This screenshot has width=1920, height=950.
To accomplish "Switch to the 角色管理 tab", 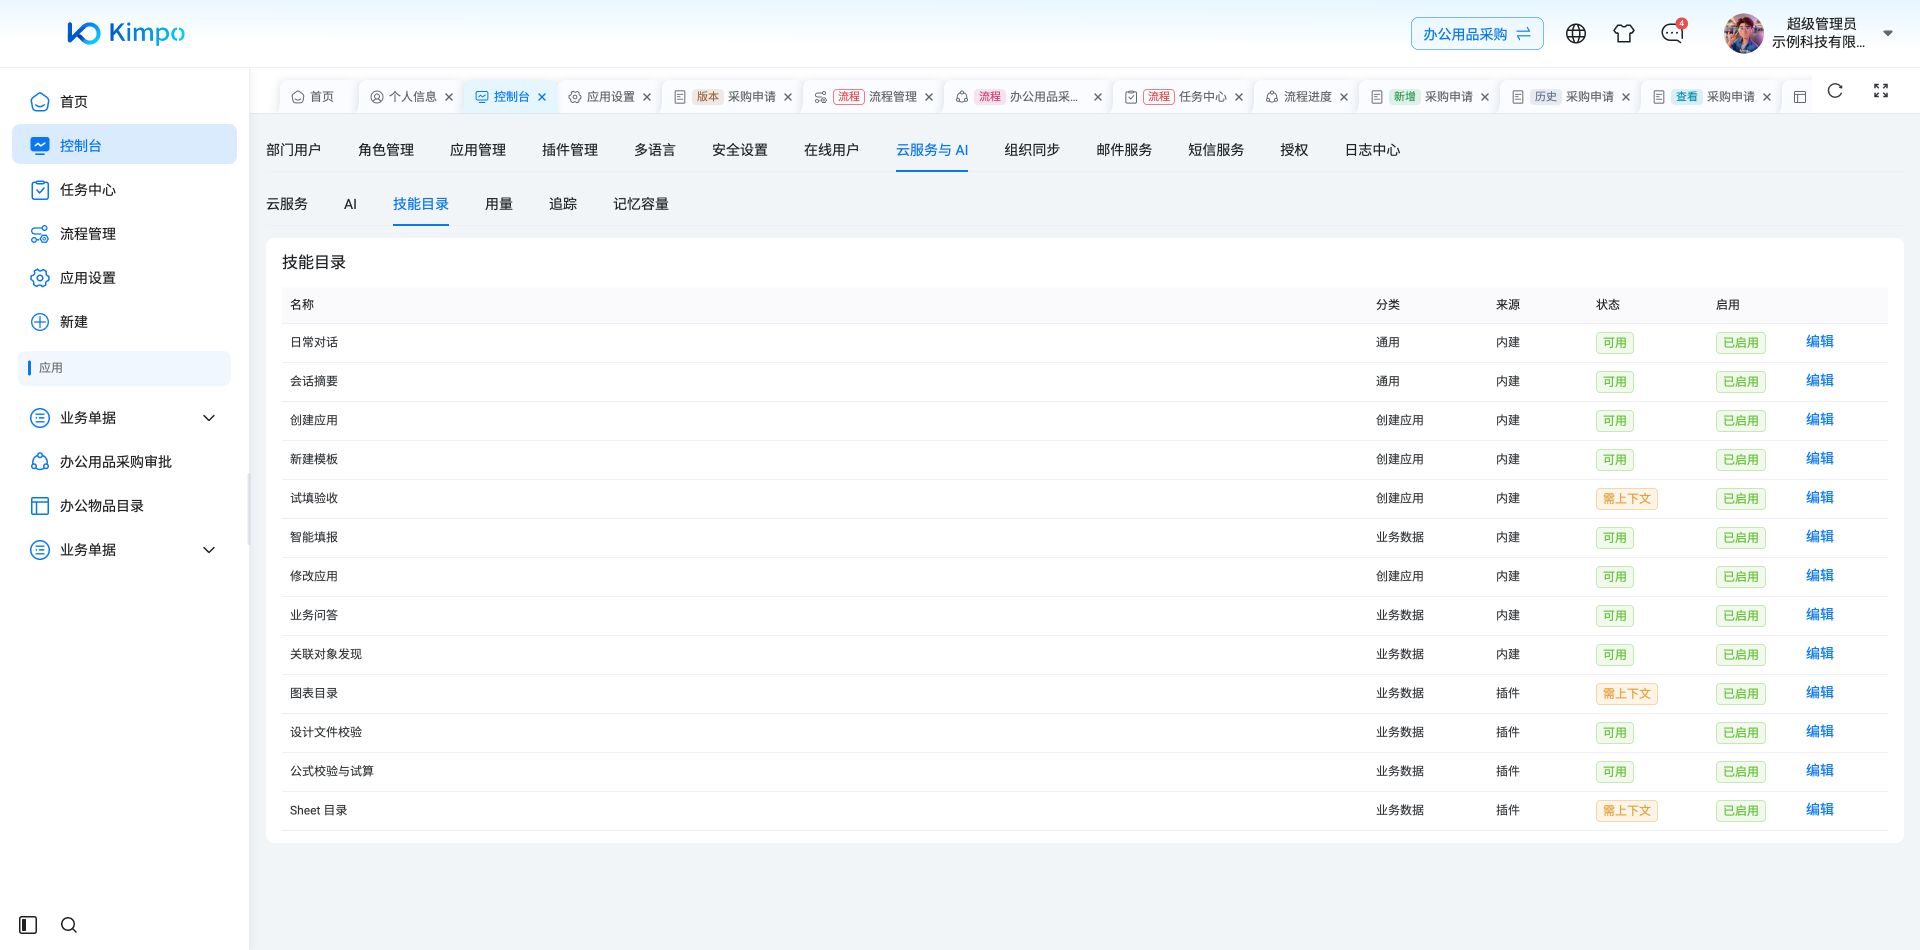I will [386, 150].
